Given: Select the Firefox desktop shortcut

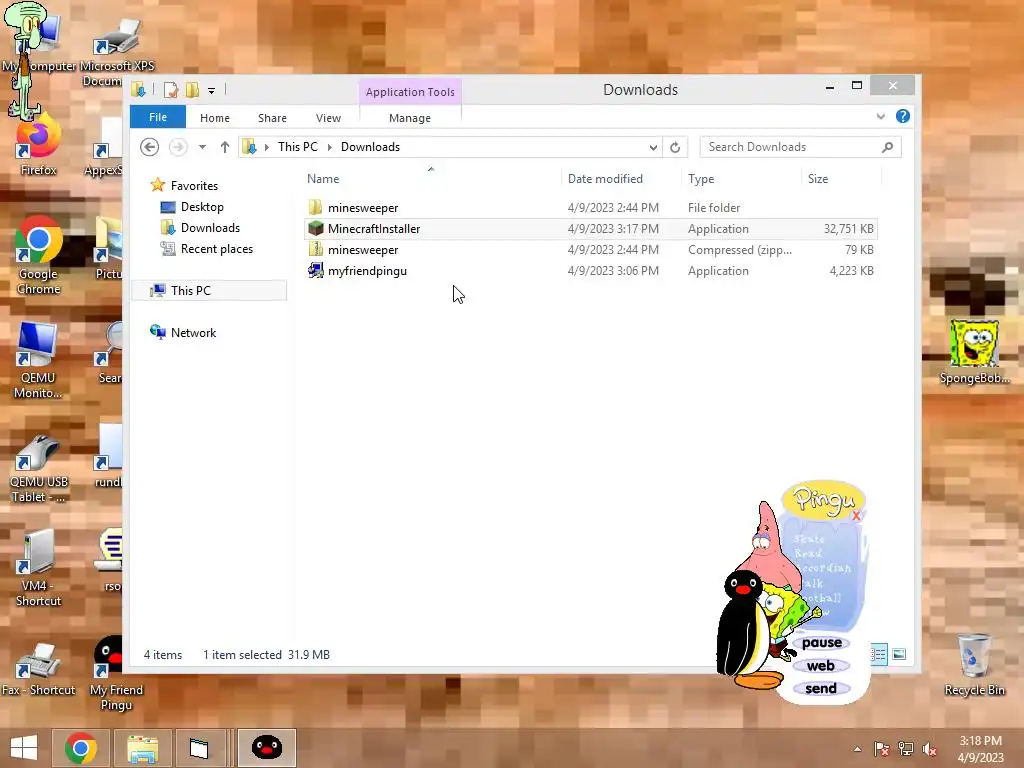Looking at the screenshot, I should pyautogui.click(x=38, y=145).
